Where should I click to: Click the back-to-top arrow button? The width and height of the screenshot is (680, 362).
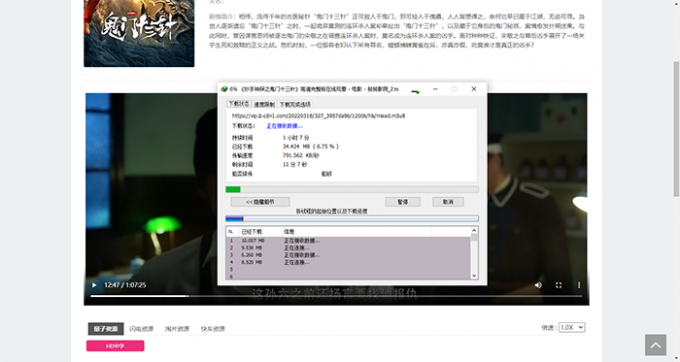coord(655,345)
